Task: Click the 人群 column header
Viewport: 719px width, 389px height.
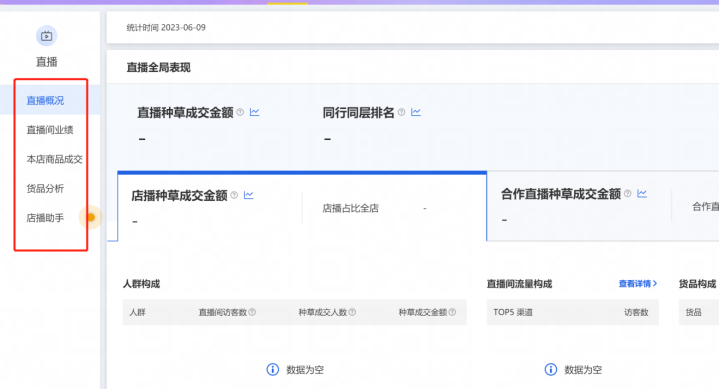Action: coord(137,312)
